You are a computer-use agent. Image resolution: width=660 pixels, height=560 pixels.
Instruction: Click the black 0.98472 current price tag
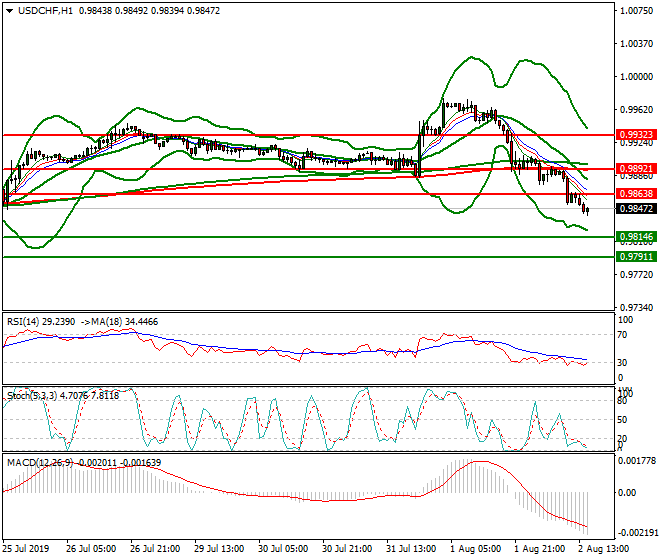click(x=636, y=208)
